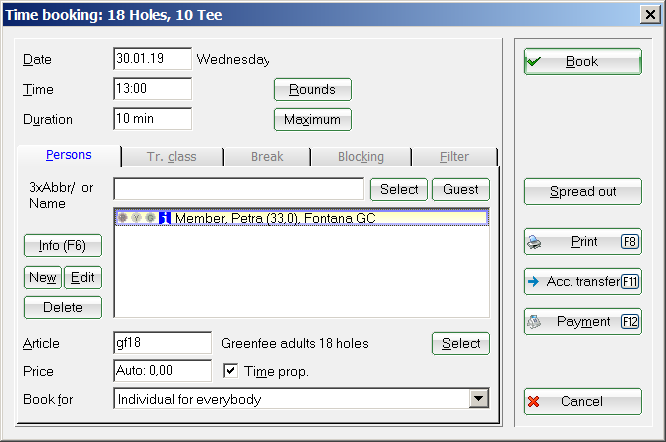This screenshot has width=666, height=442.
Task: Click the Delete button
Action: click(63, 307)
